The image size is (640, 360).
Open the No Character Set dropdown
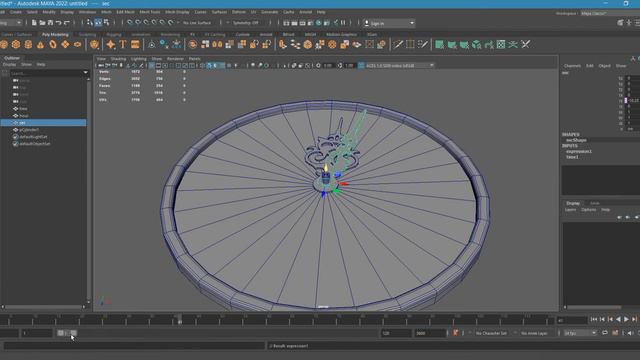click(491, 333)
